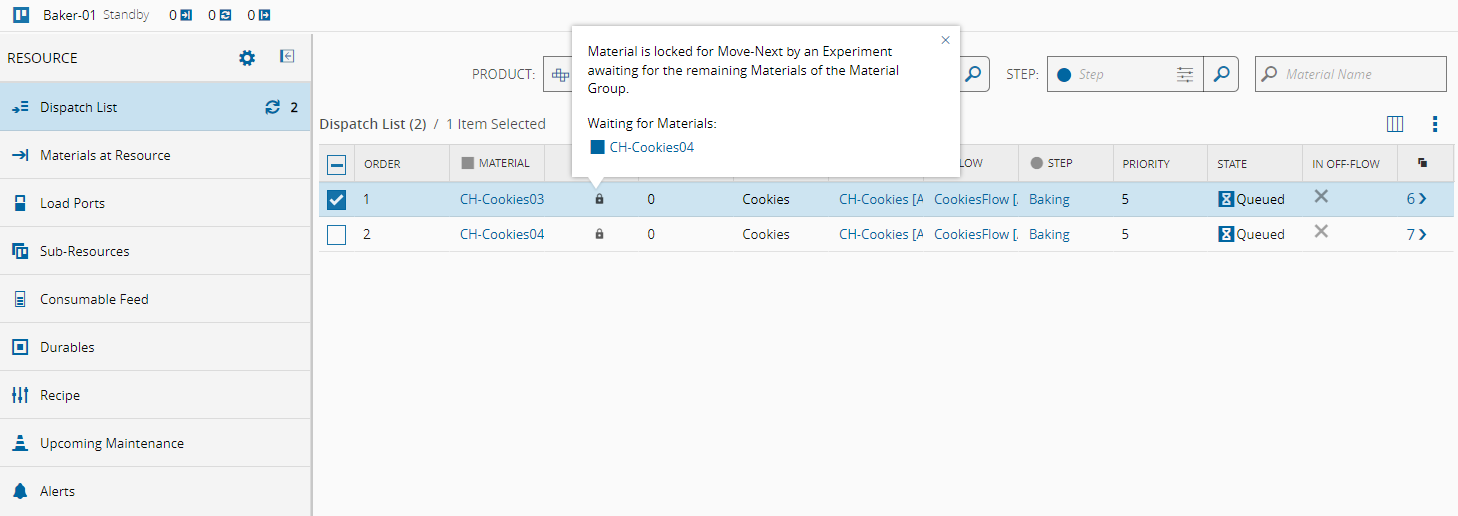
Task: Open the CH-Cookies03 material link
Action: pos(502,199)
